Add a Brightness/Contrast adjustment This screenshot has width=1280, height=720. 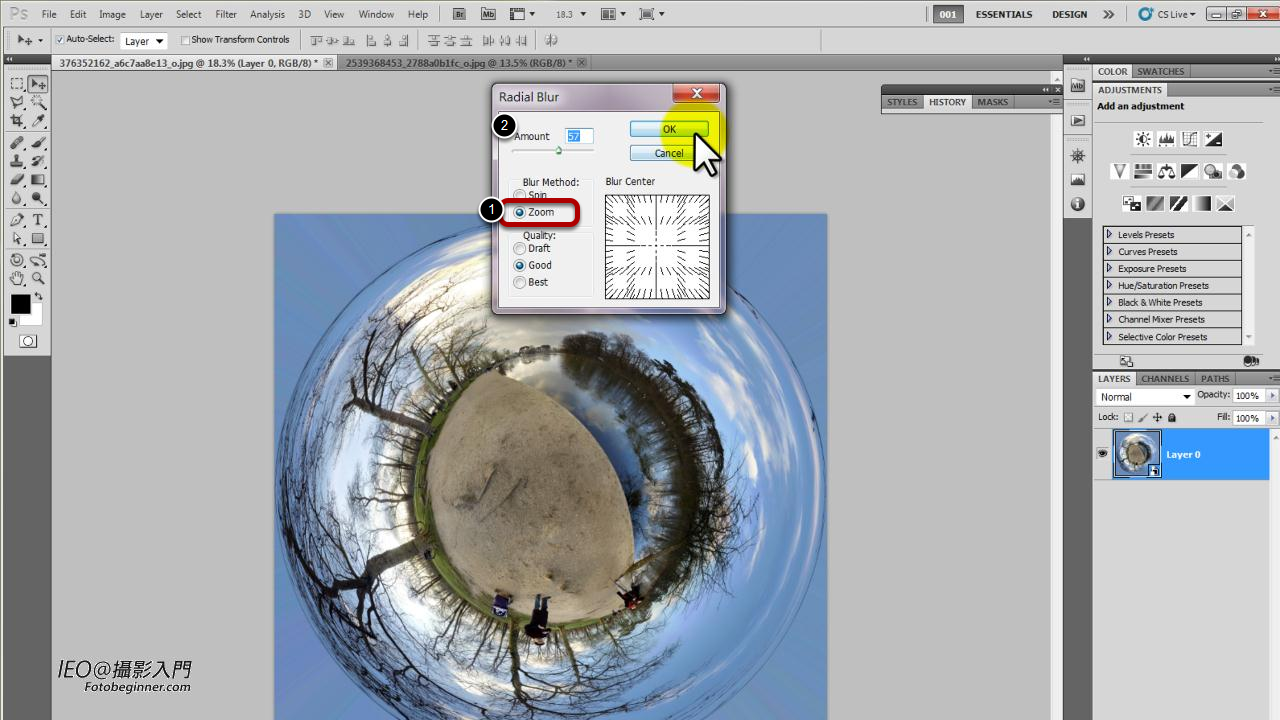(1143, 139)
